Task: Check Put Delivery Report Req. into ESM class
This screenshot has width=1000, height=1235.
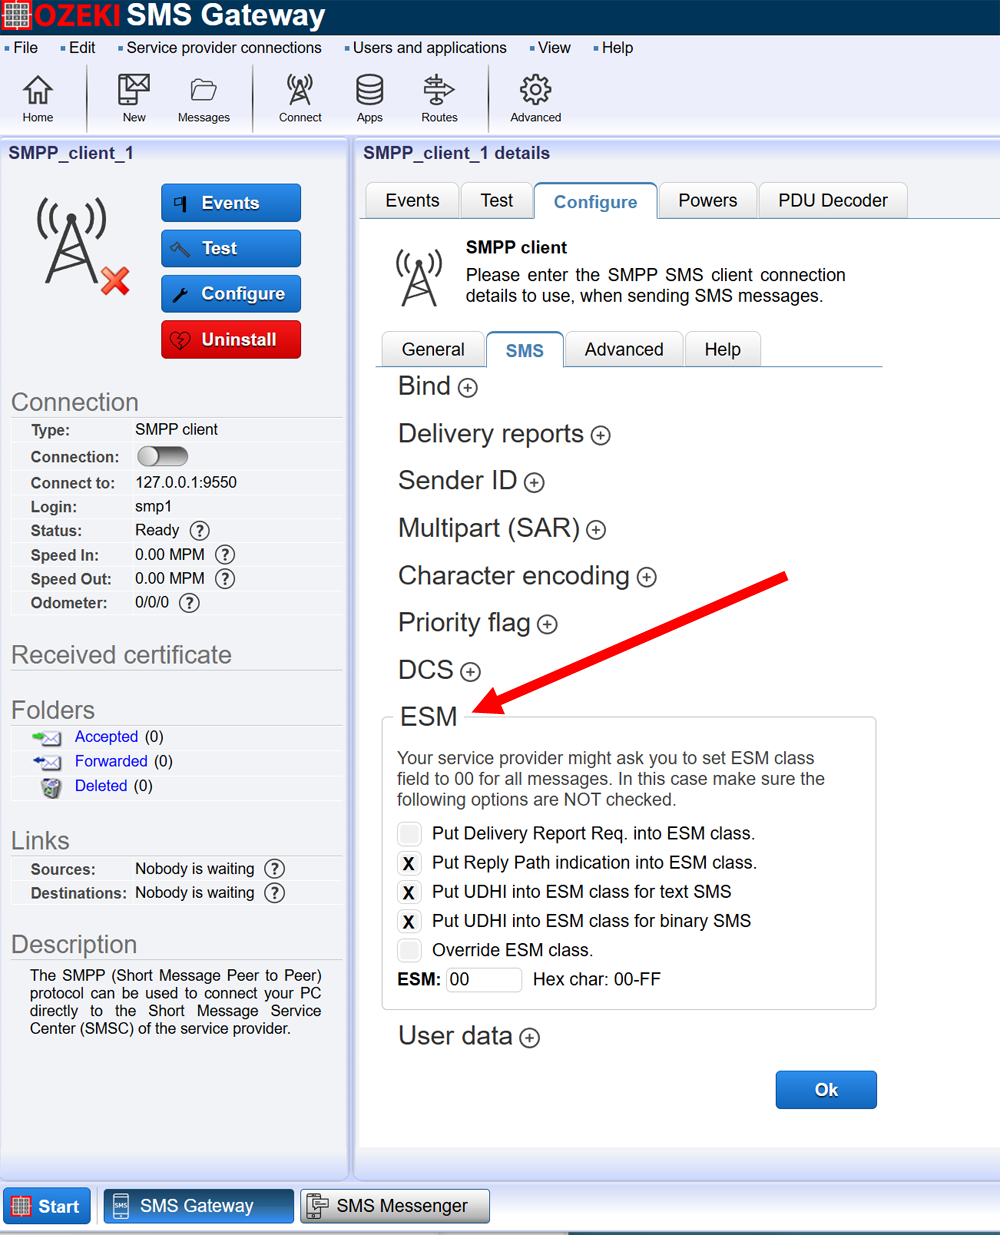Action: [x=409, y=834]
